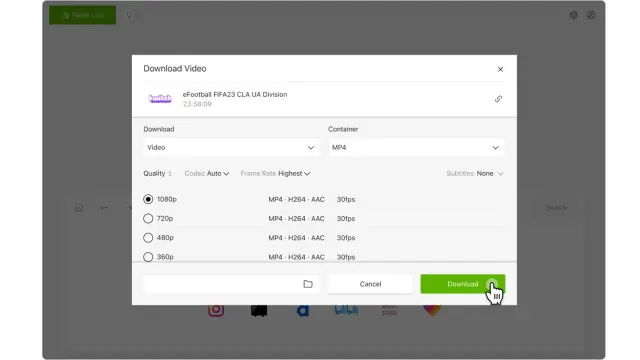Select 360p quality option

pyautogui.click(x=148, y=257)
